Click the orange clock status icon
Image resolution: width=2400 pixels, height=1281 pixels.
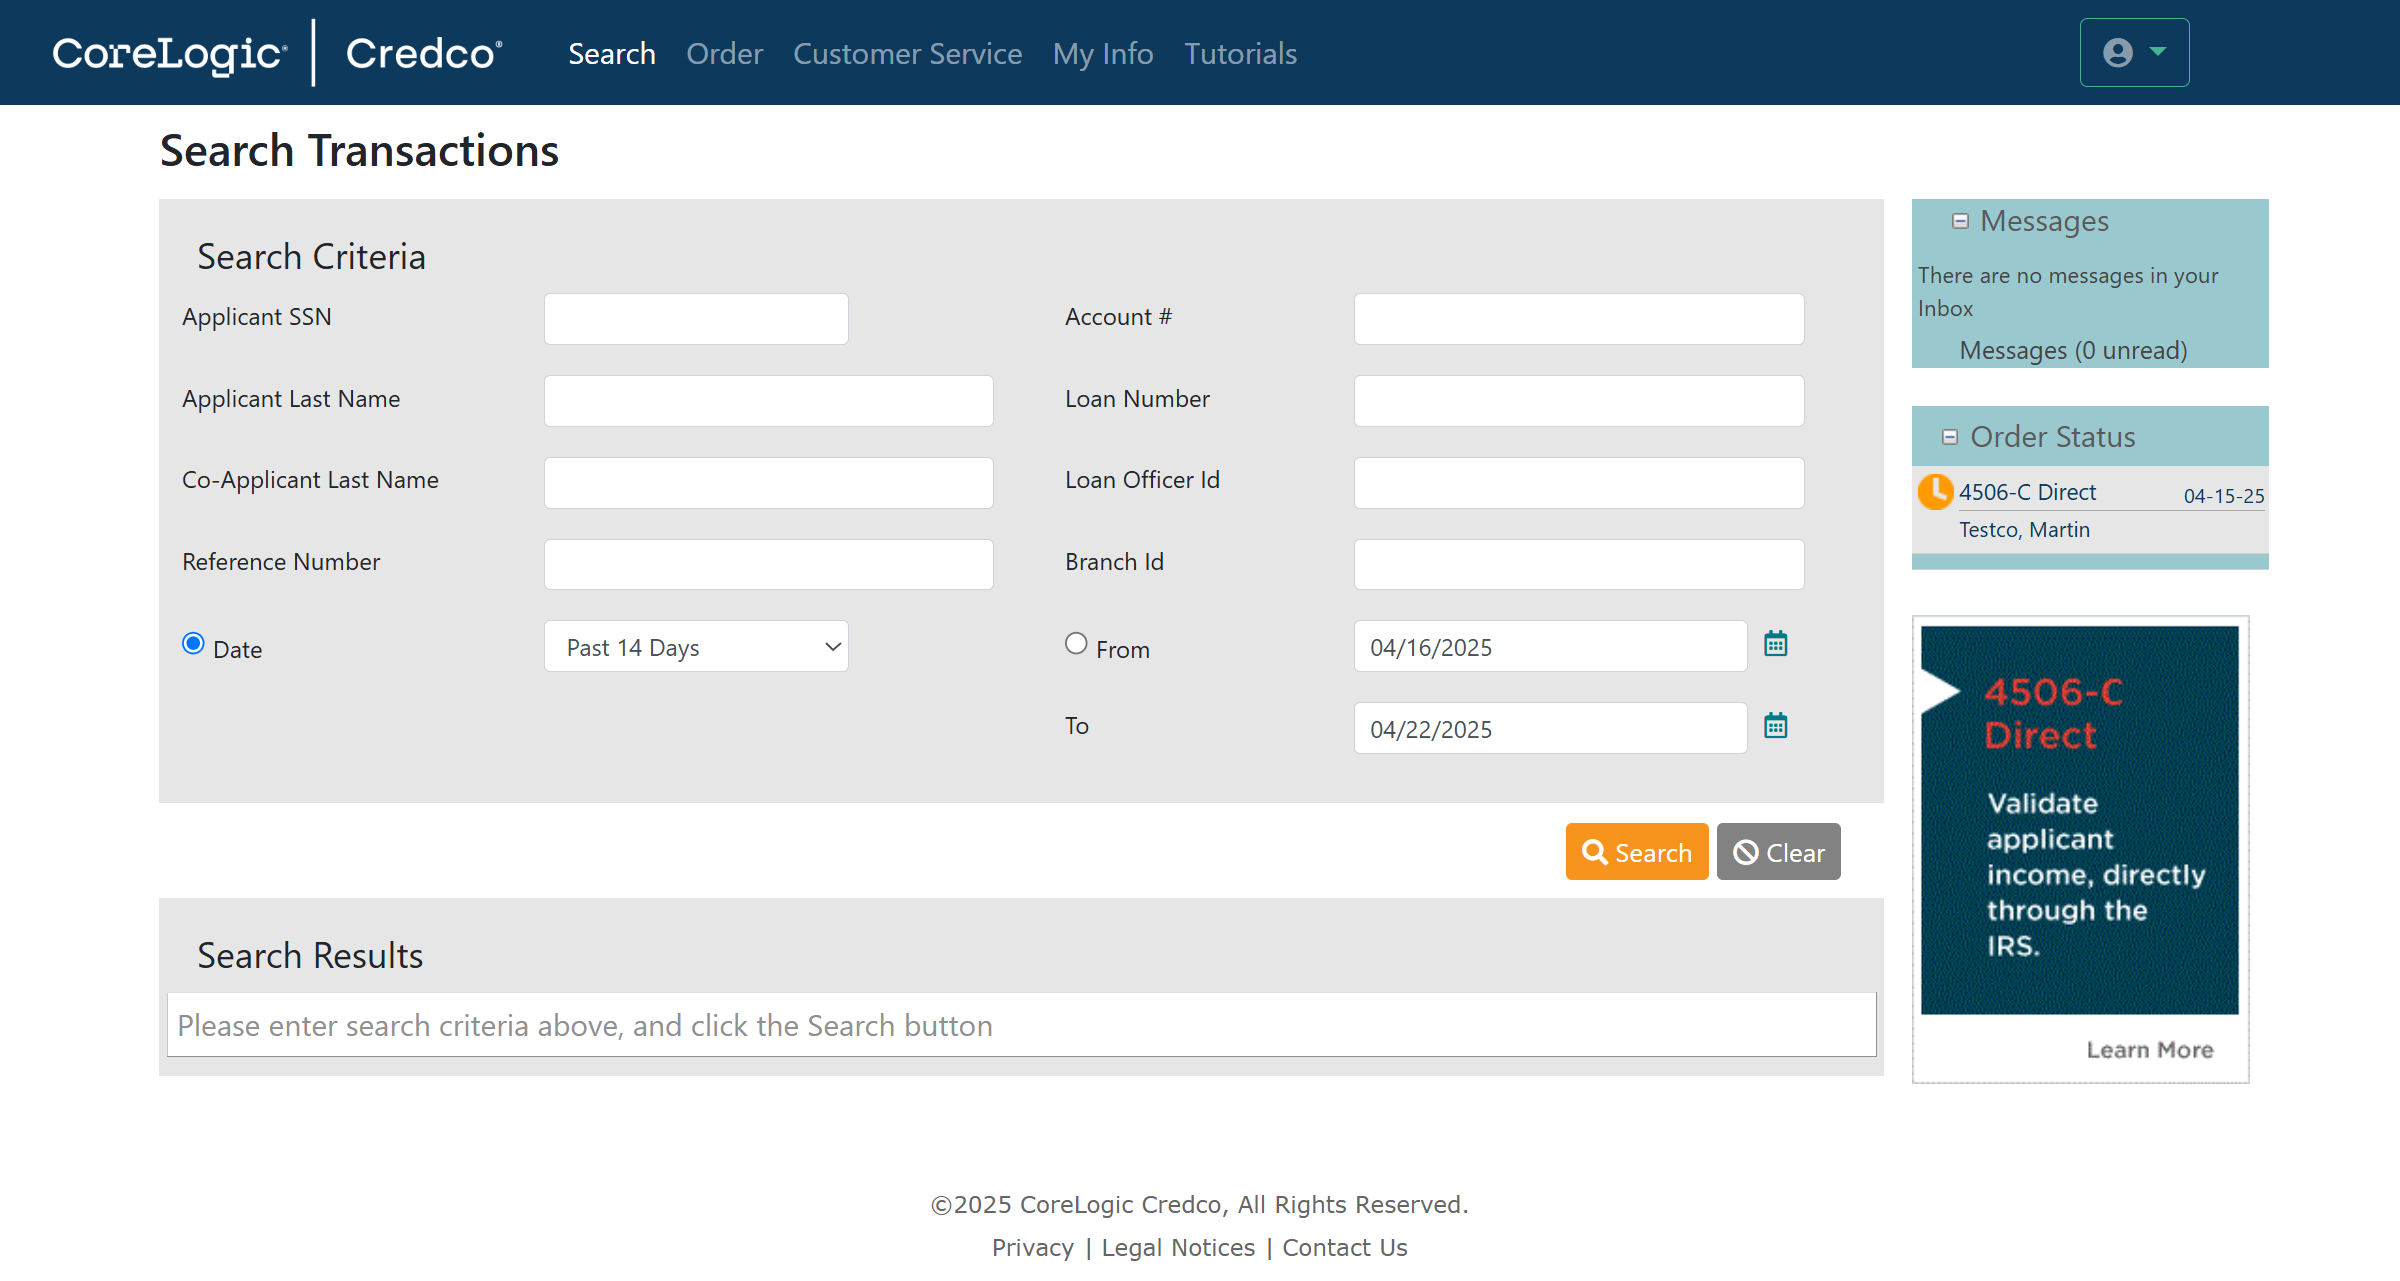pyautogui.click(x=1935, y=492)
